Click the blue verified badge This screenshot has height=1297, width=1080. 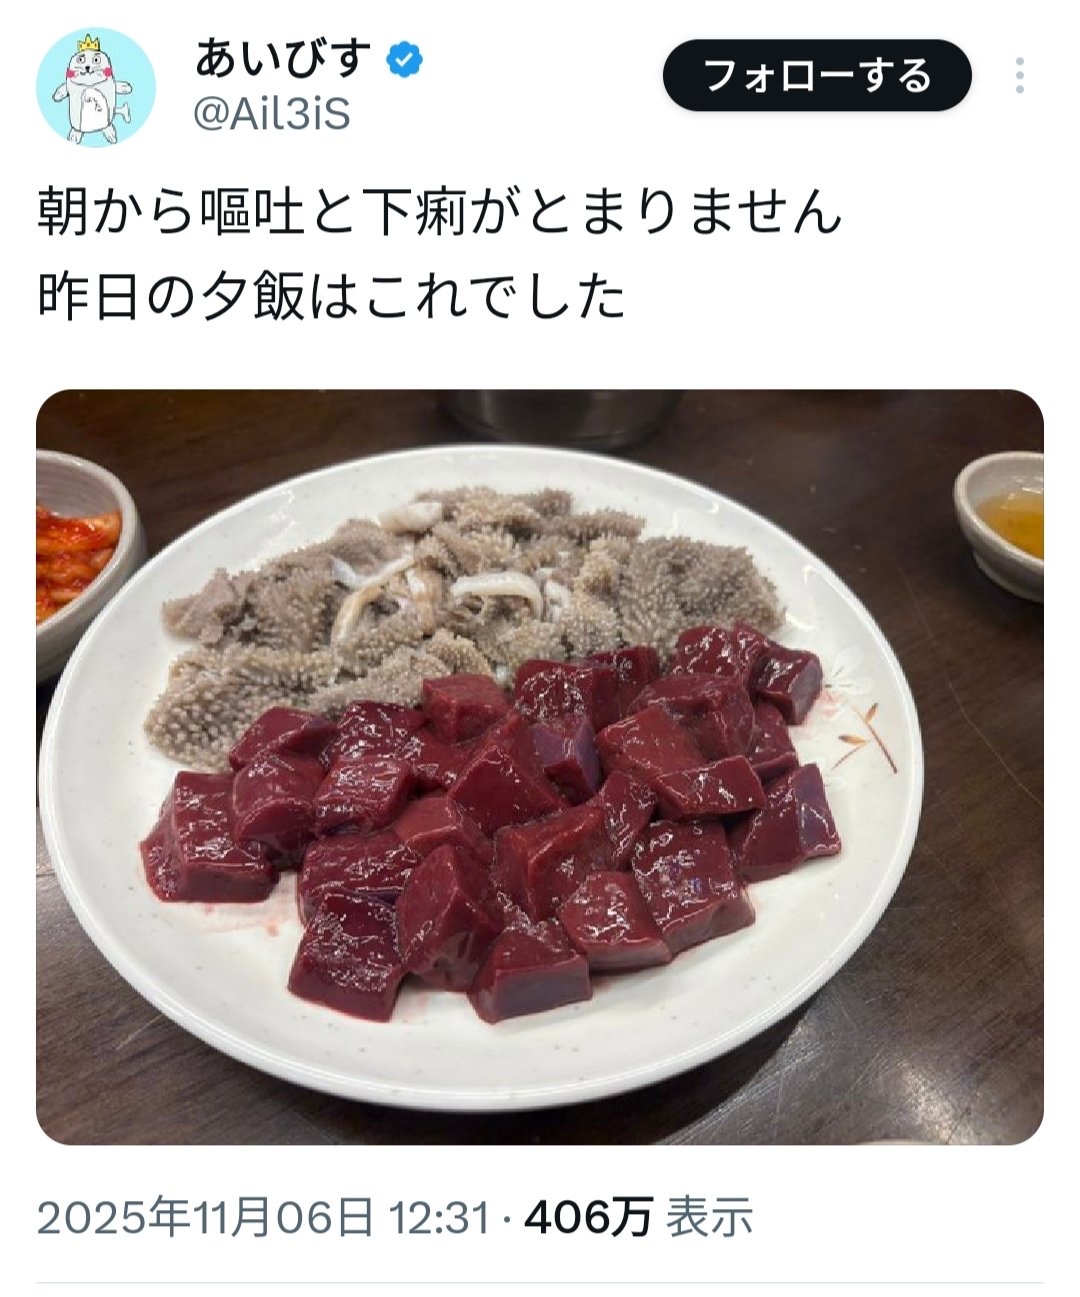(405, 61)
